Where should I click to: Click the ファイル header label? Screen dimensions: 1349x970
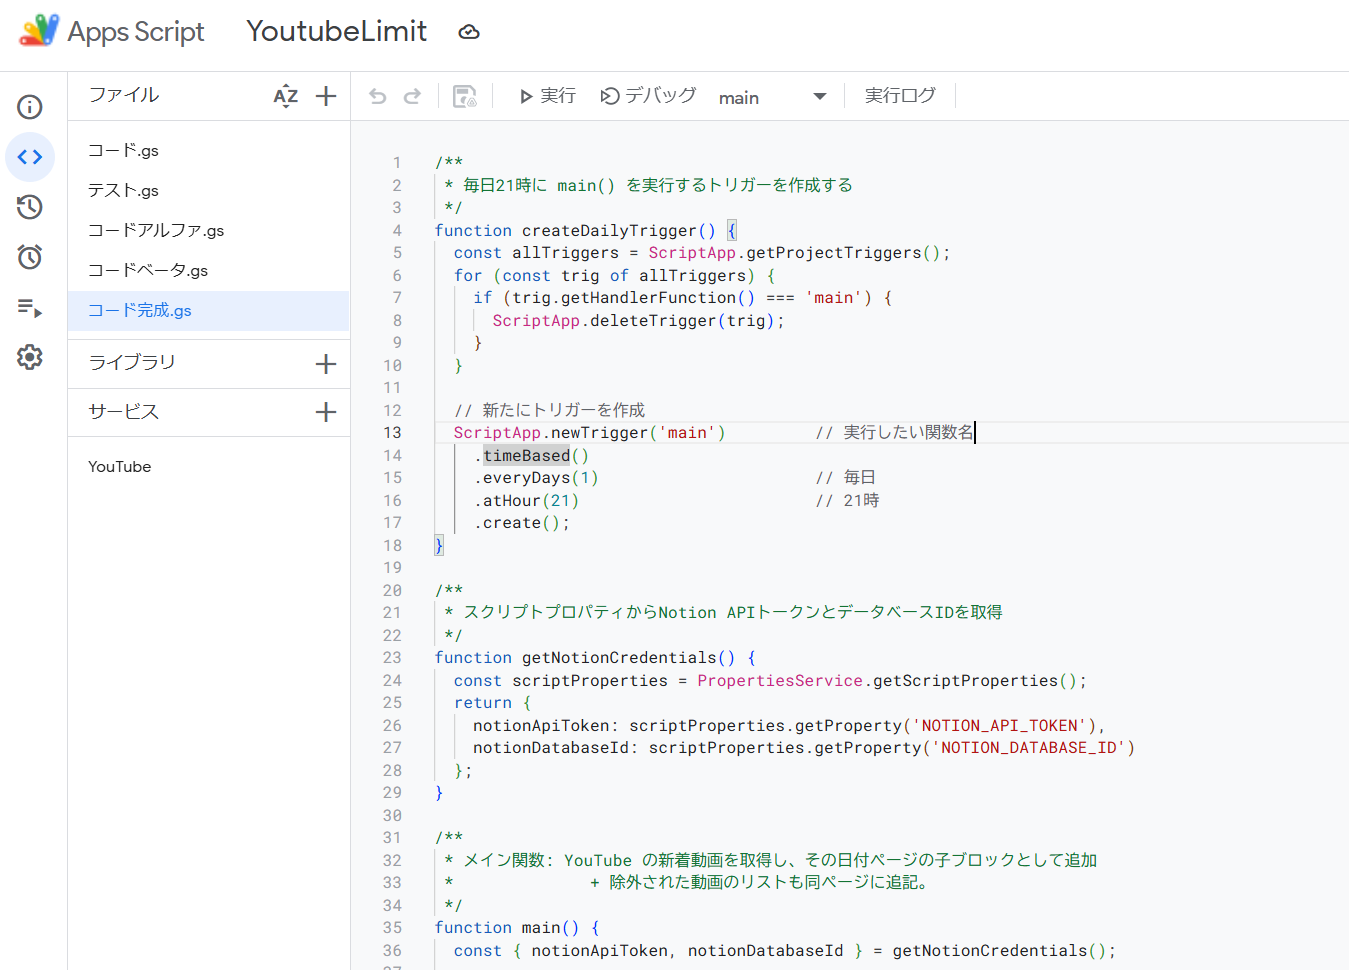[x=124, y=95]
